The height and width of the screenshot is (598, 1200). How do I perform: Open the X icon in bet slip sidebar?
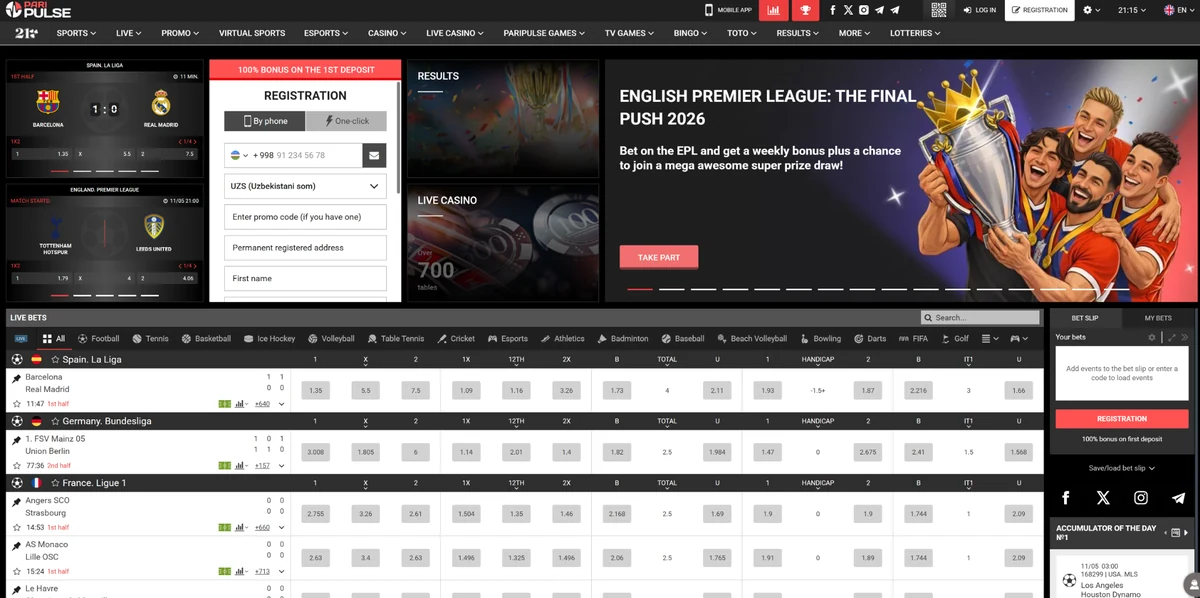pyautogui.click(x=1103, y=497)
